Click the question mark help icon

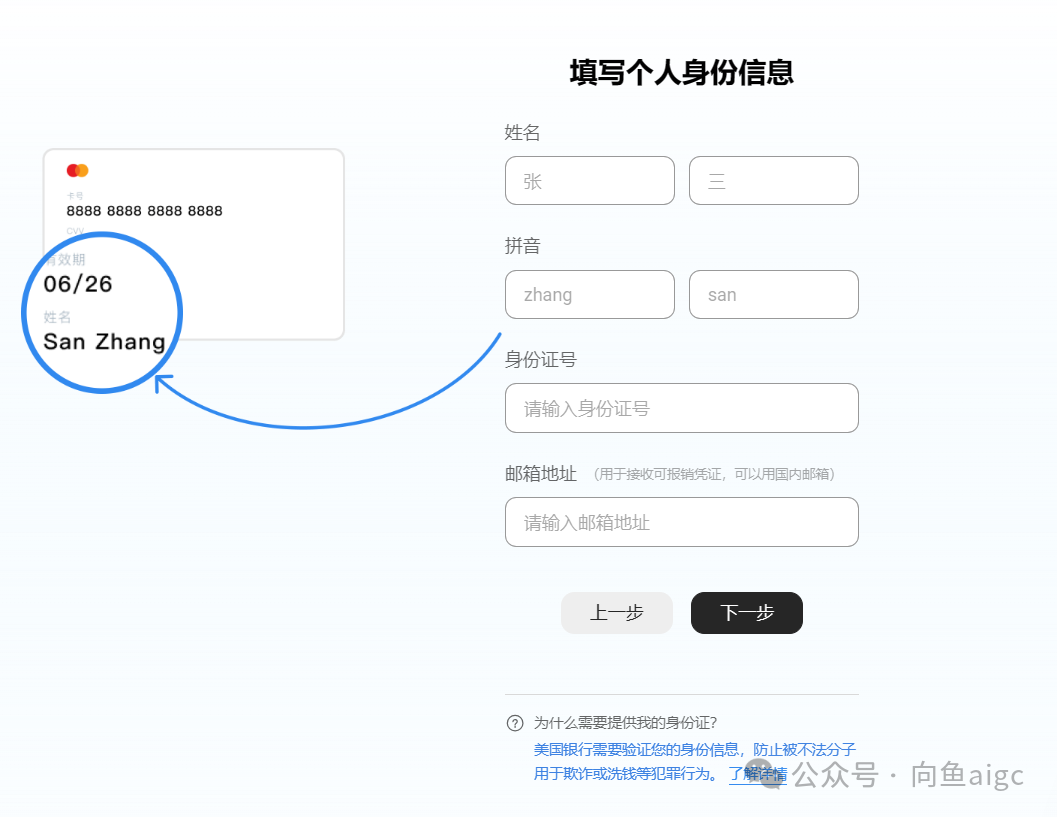point(515,723)
